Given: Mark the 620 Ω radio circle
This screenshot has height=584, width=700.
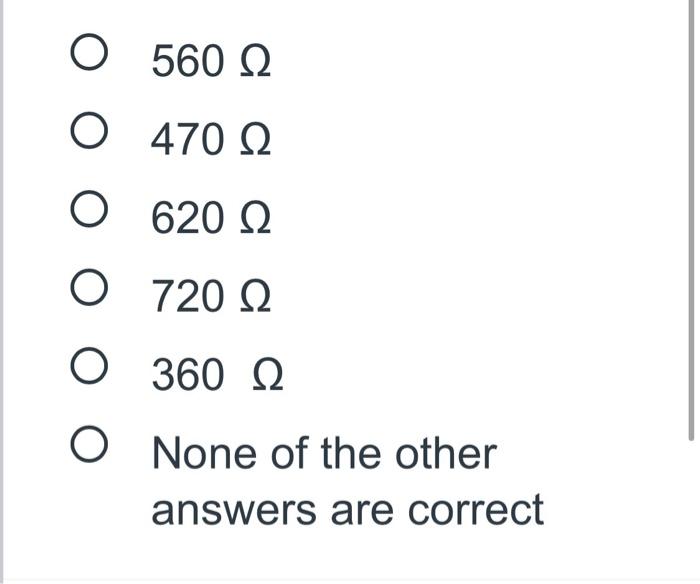Looking at the screenshot, I should pos(89,209).
